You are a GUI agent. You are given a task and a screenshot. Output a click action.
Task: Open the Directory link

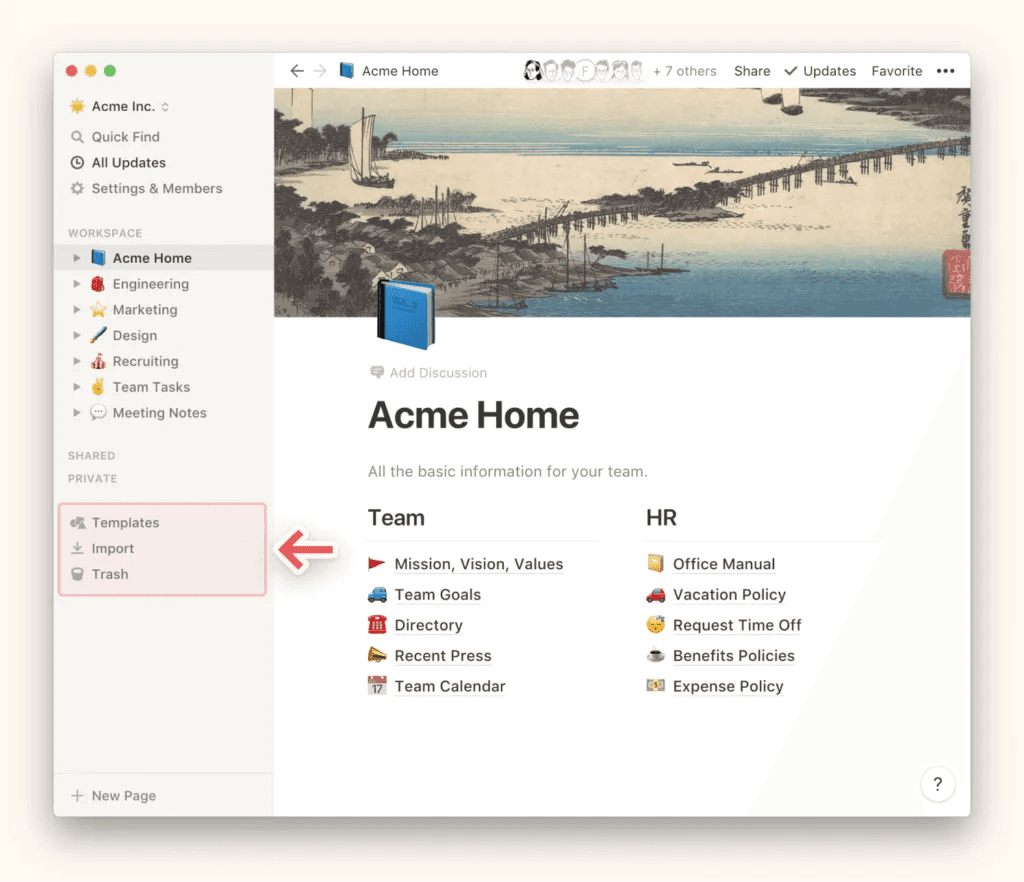[x=428, y=625]
